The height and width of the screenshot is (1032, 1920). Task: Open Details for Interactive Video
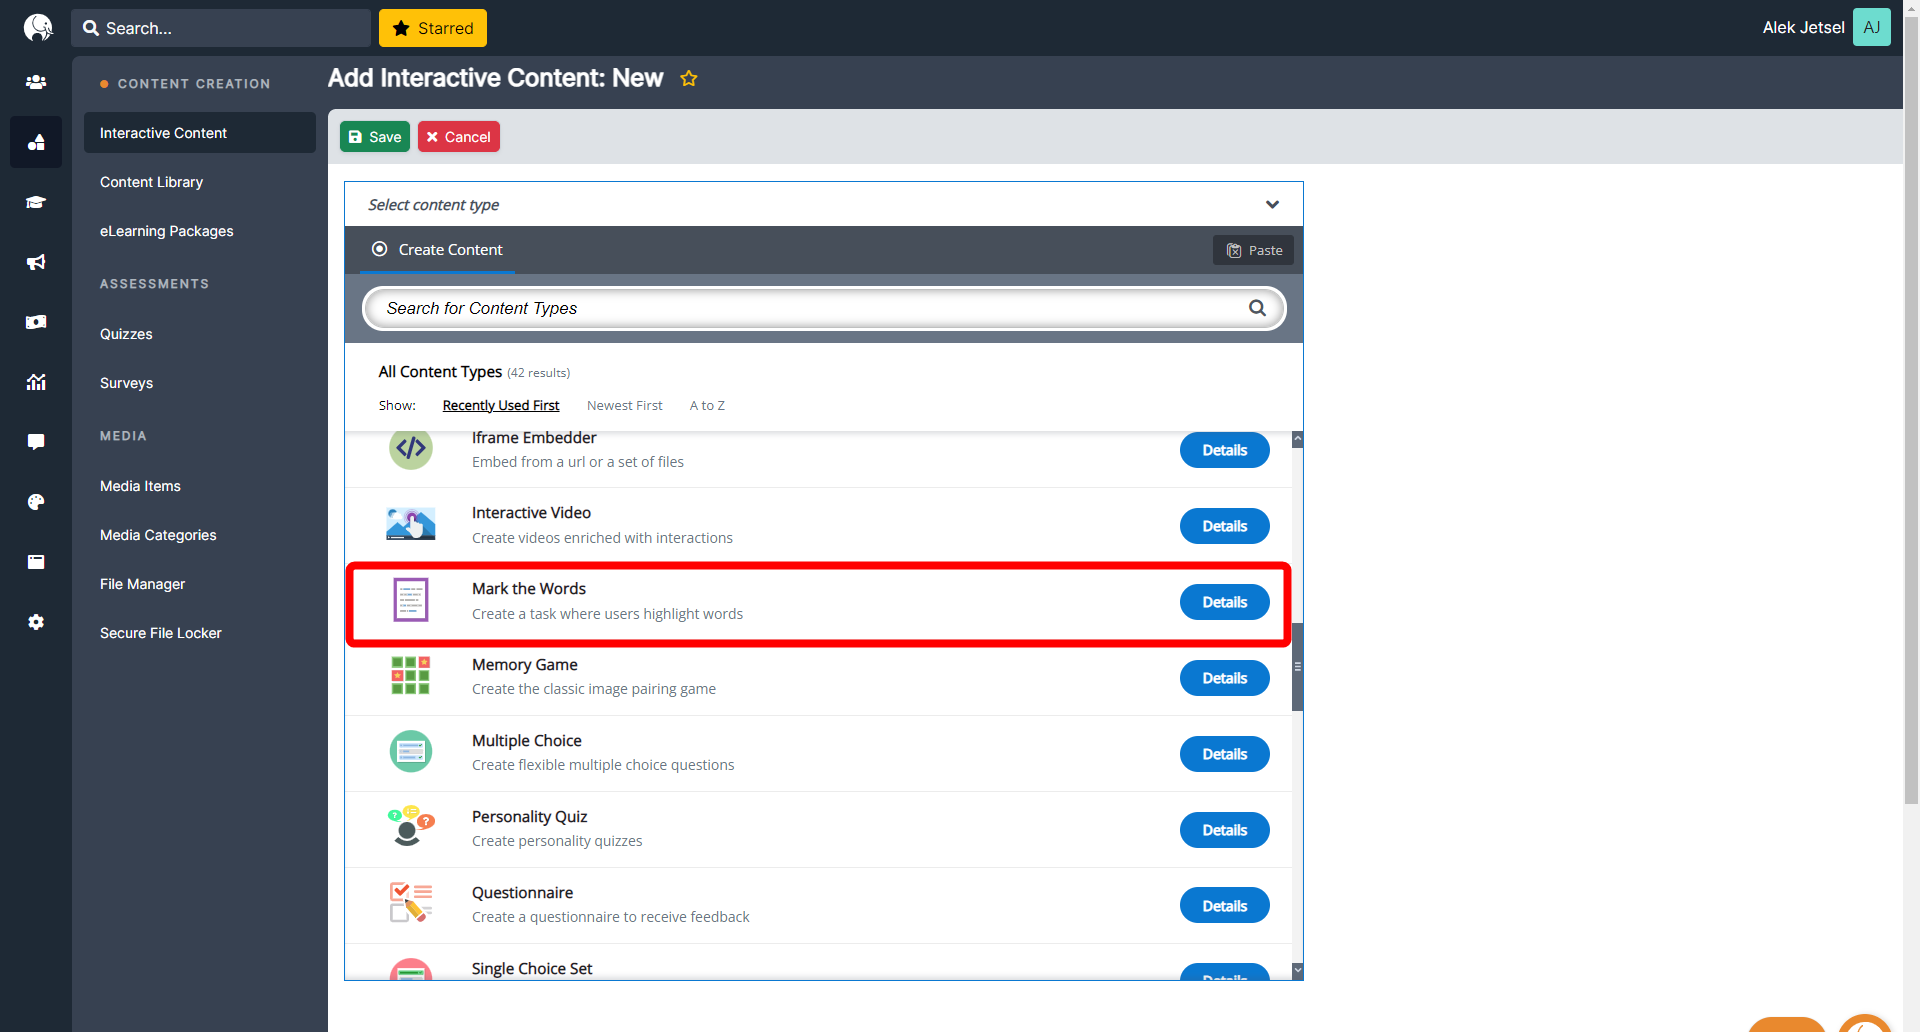(1225, 526)
